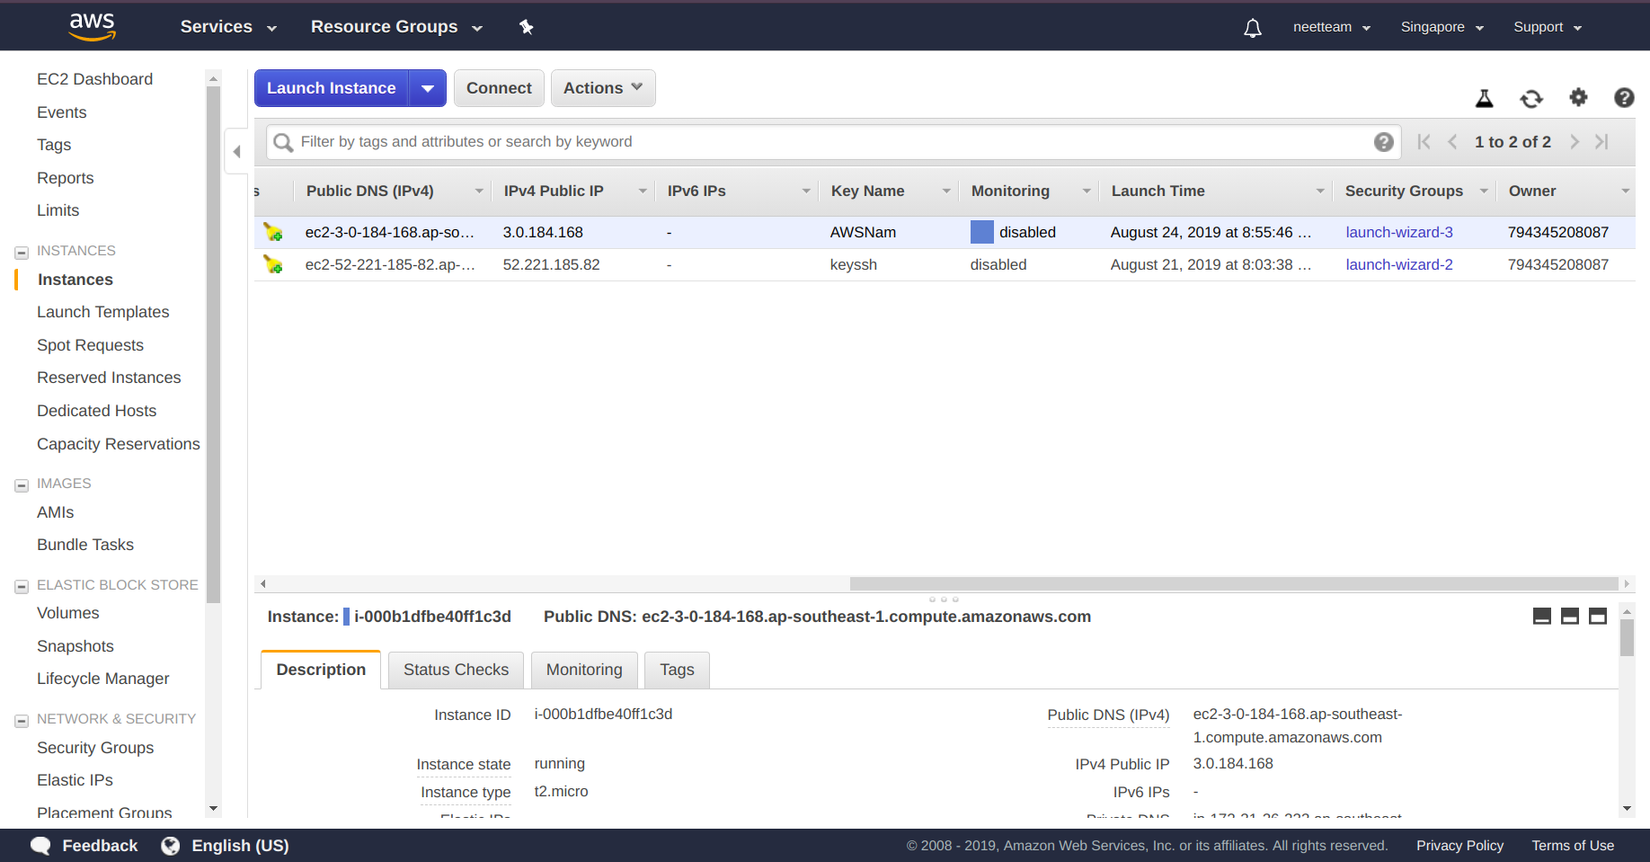The height and width of the screenshot is (862, 1650).
Task: Open the Terms of Use link
Action: [x=1573, y=846]
